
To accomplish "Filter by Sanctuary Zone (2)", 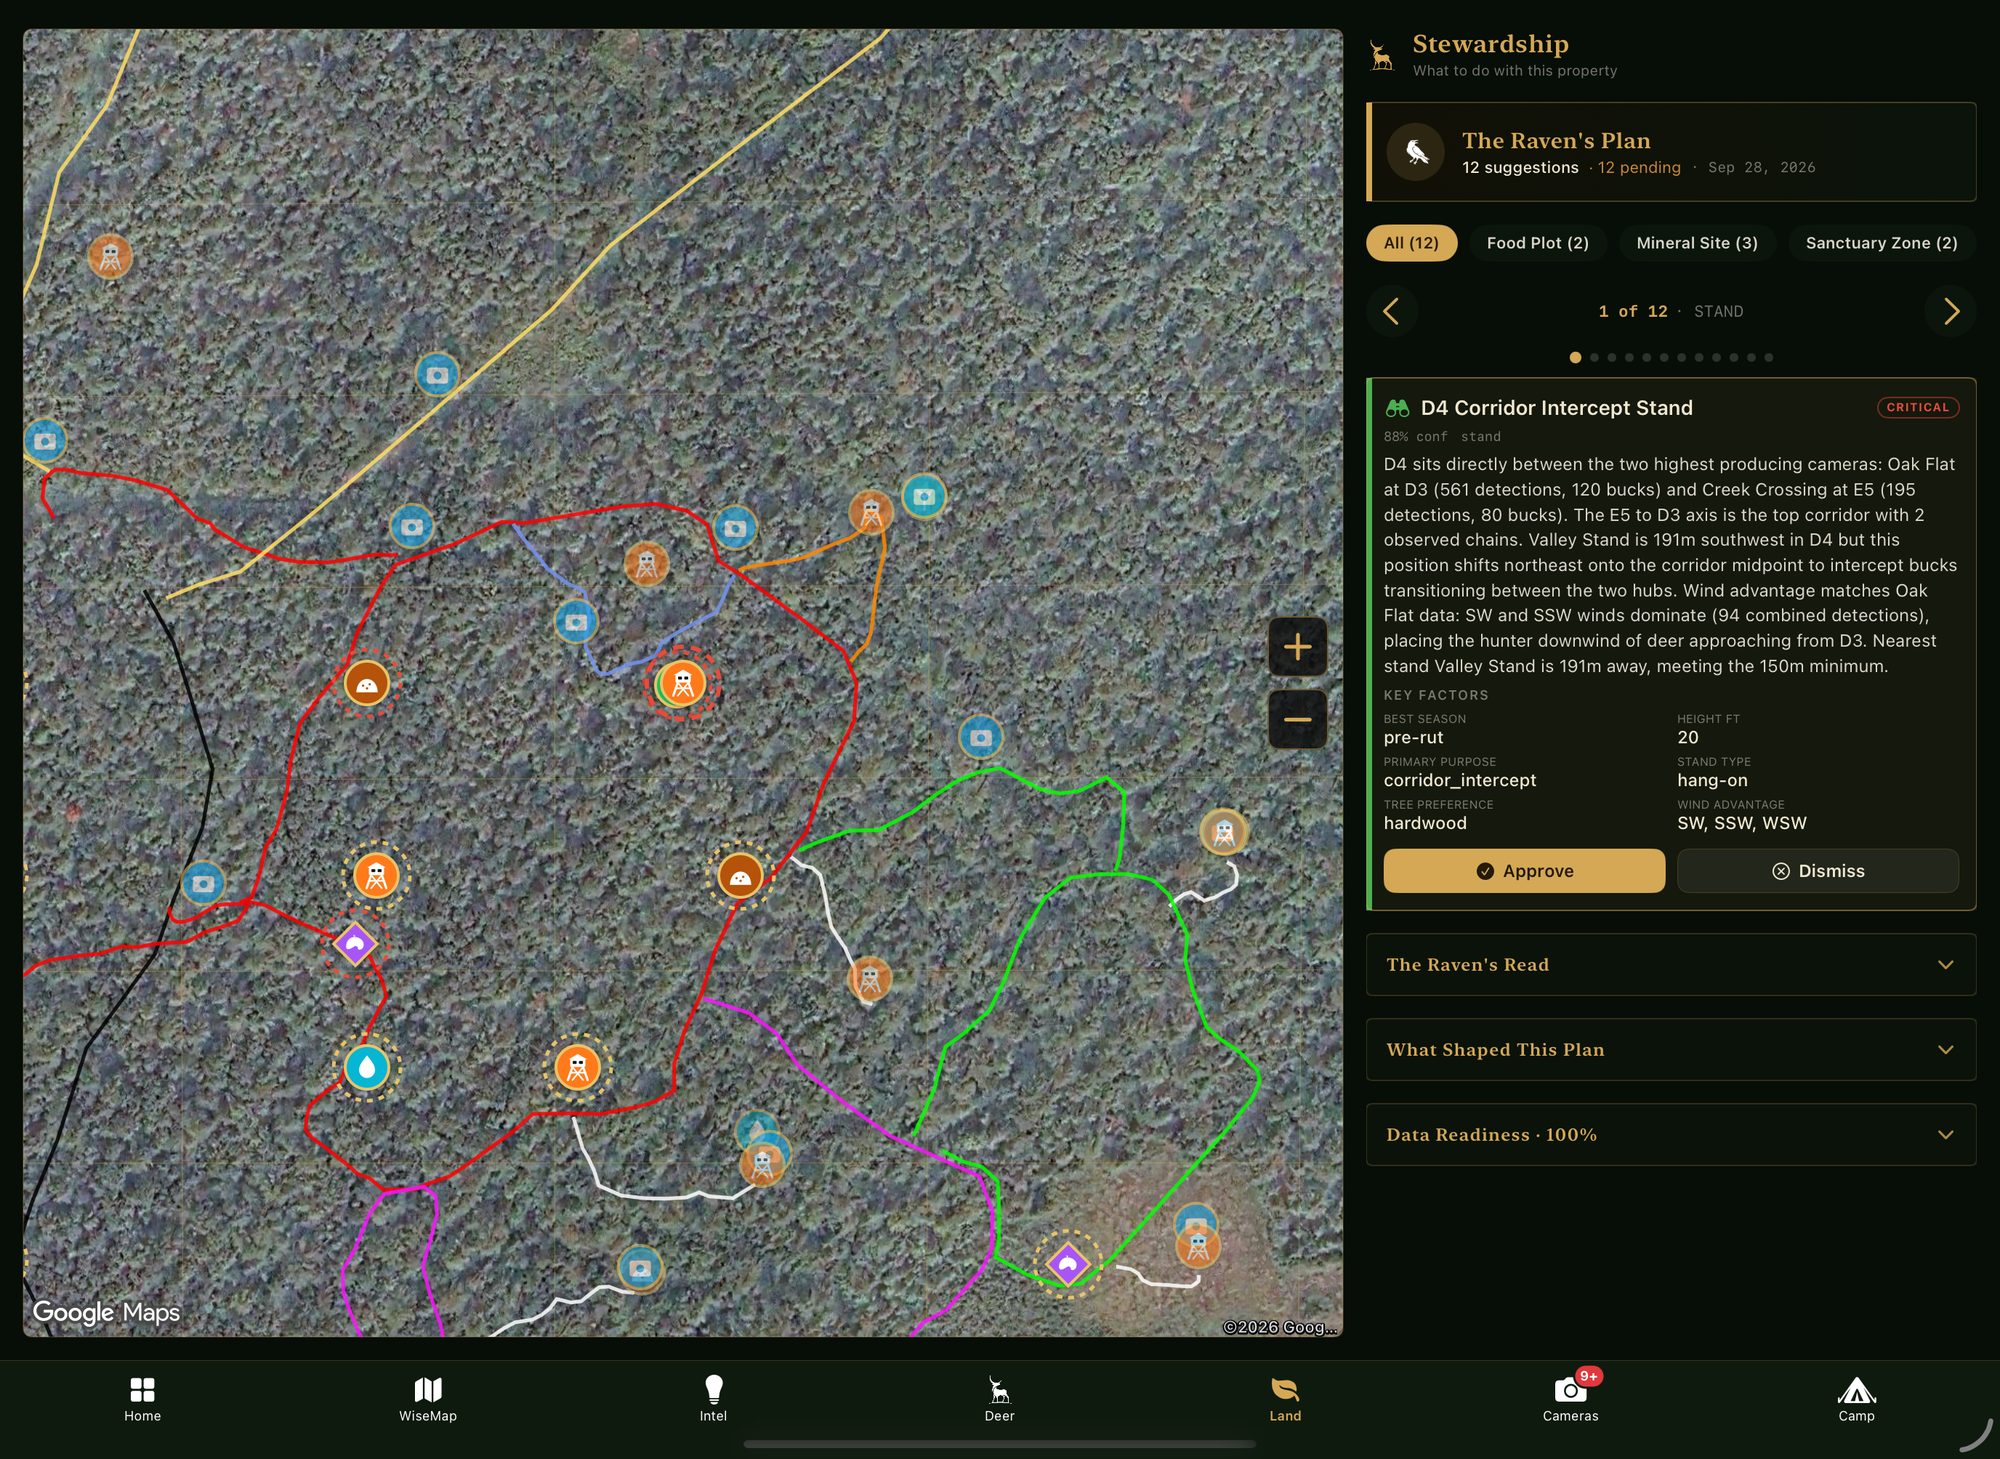I will click(x=1881, y=243).
